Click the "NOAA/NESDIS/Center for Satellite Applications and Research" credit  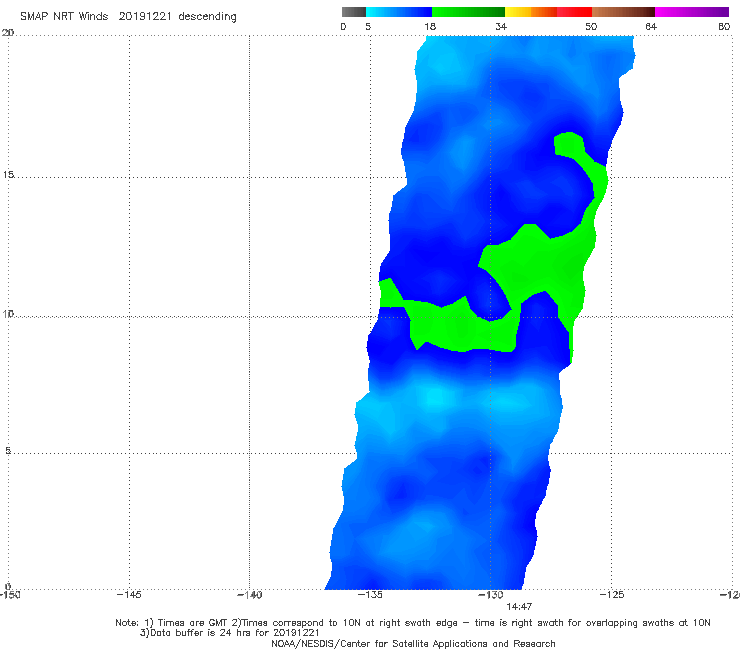tap(413, 644)
